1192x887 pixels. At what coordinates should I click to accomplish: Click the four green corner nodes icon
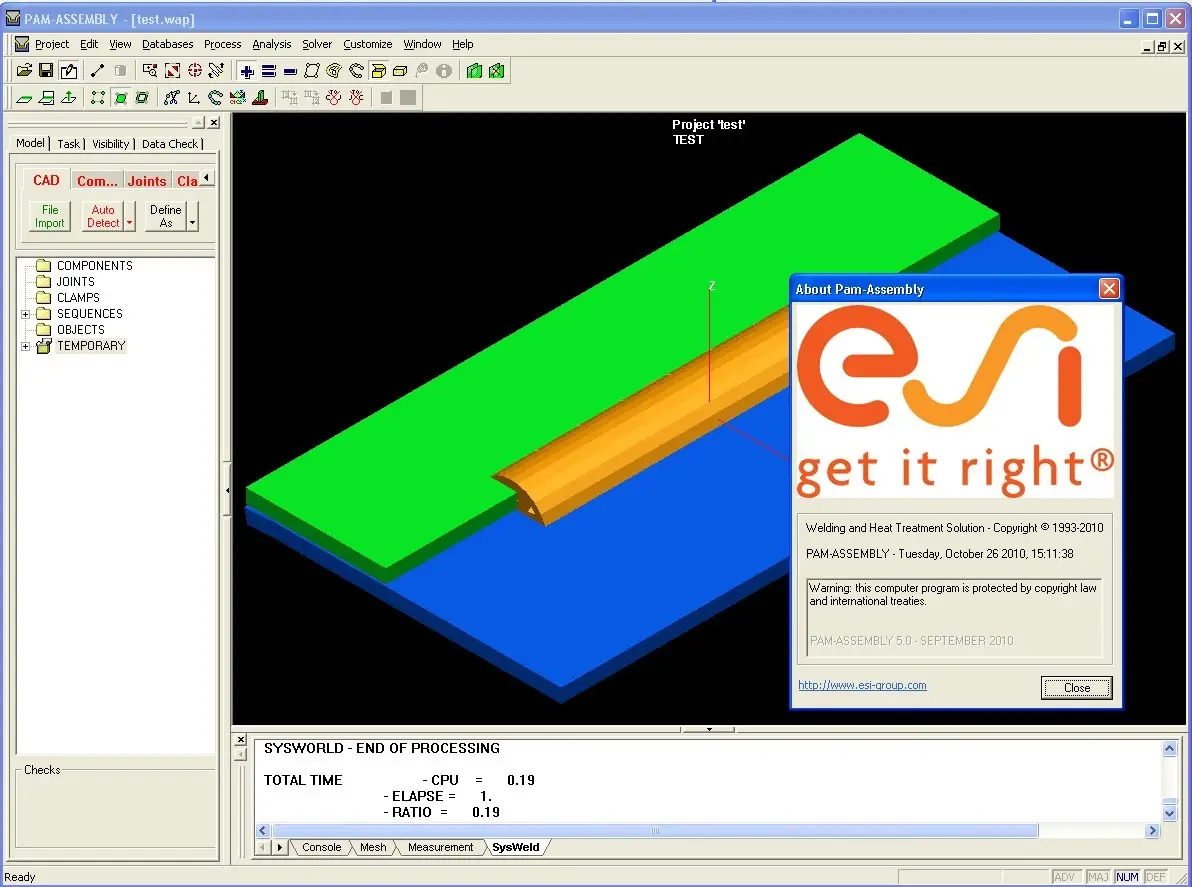point(98,98)
